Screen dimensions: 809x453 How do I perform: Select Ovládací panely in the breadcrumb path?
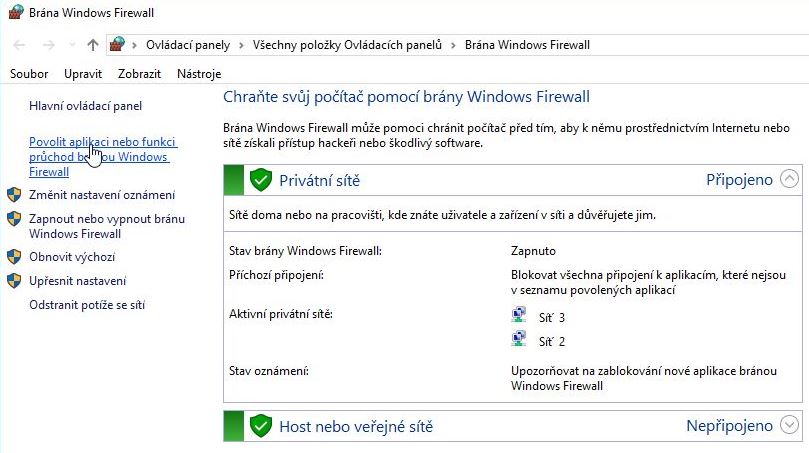coord(188,45)
